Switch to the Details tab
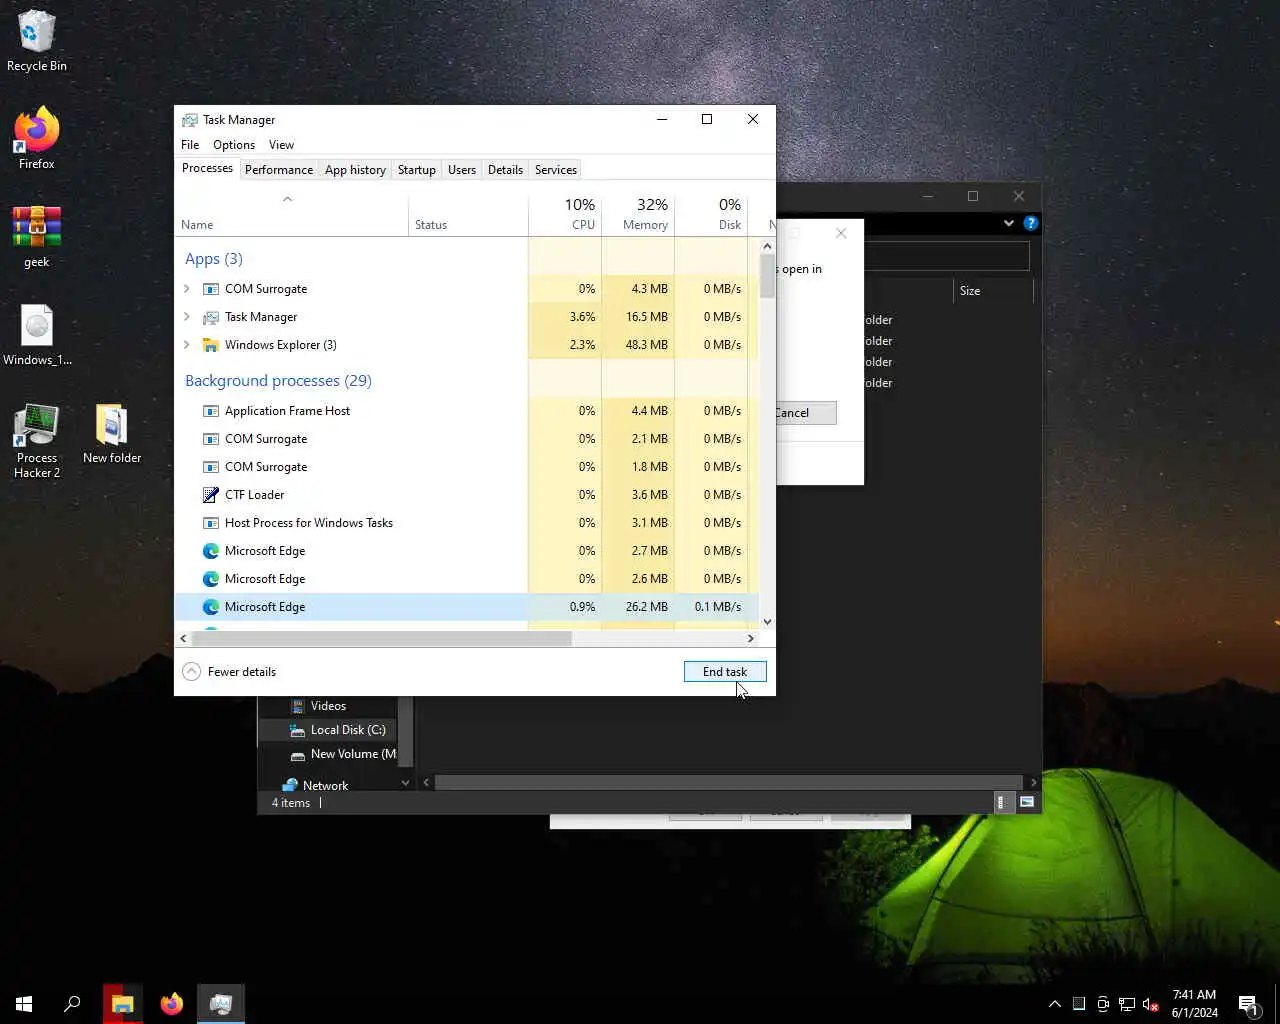 (x=505, y=170)
